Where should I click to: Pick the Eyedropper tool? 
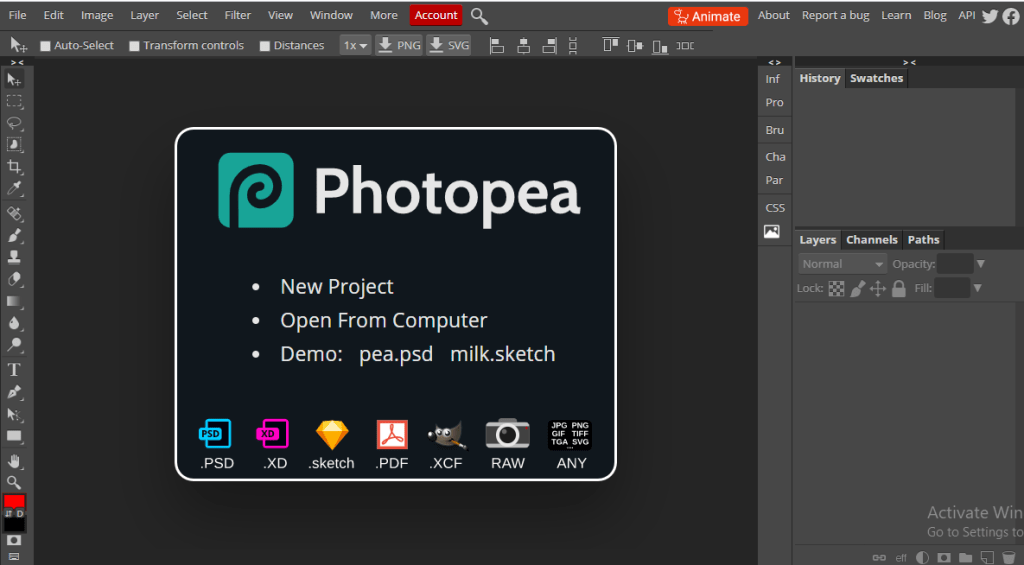tap(15, 189)
